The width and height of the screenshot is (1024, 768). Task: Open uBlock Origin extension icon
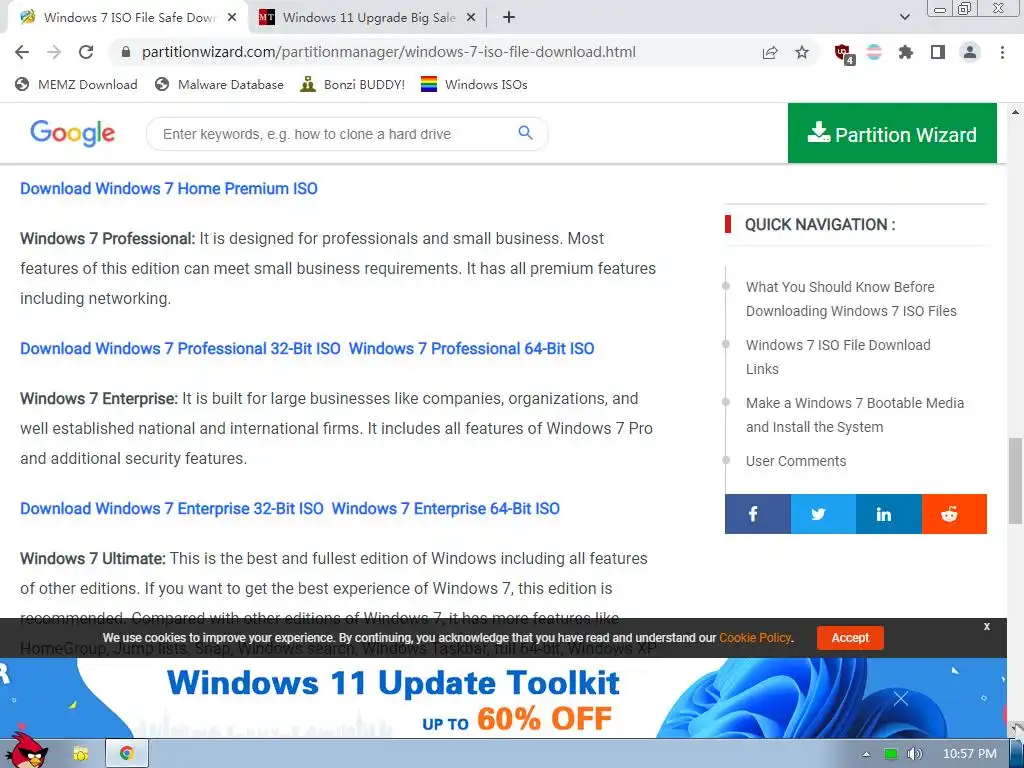tap(843, 53)
